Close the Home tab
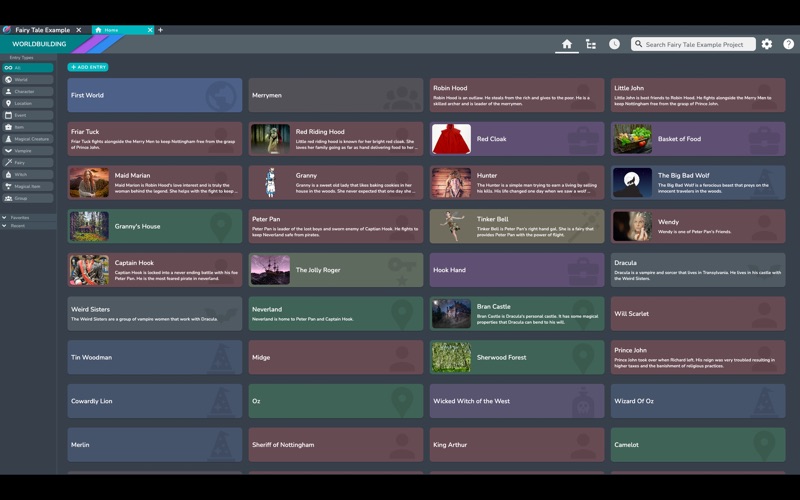 (150, 30)
